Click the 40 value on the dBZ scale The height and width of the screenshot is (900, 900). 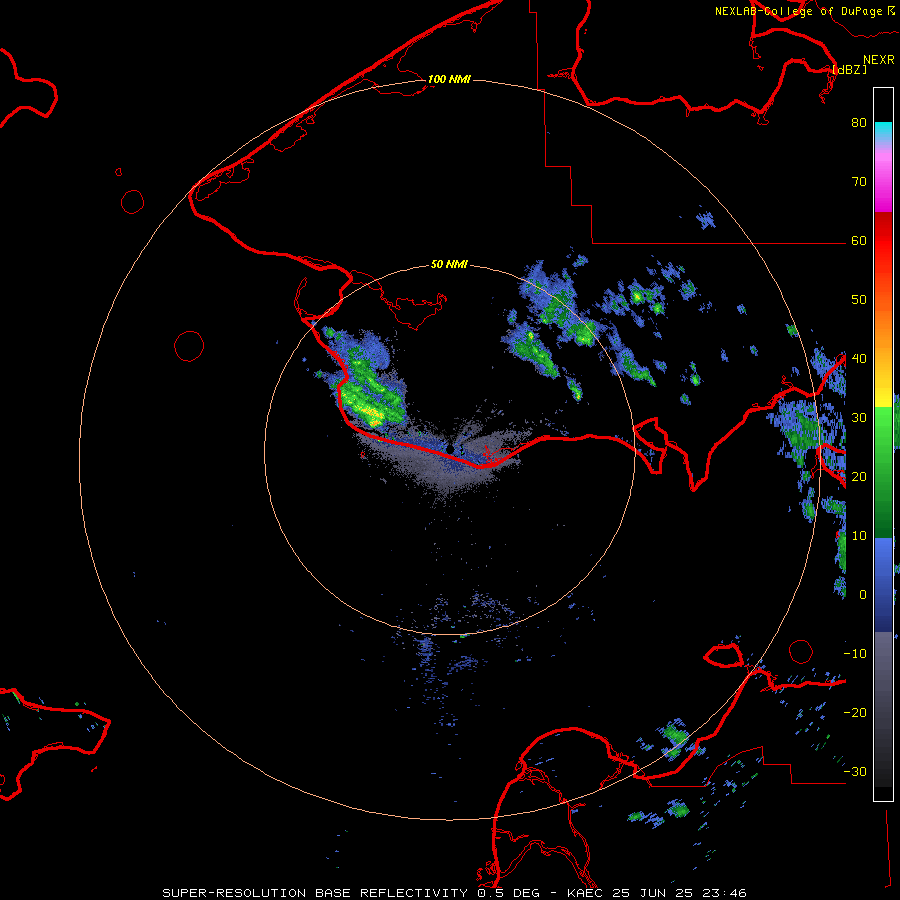(x=859, y=358)
